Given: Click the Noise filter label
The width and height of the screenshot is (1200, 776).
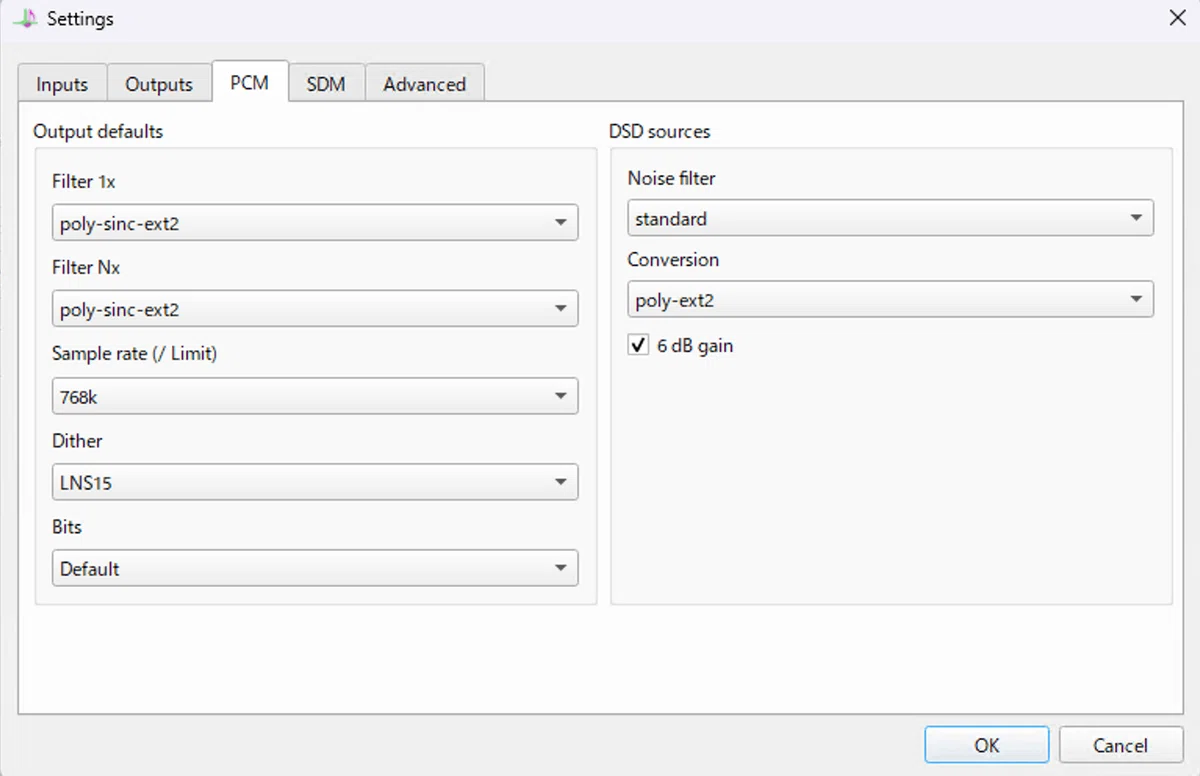Looking at the screenshot, I should (672, 178).
